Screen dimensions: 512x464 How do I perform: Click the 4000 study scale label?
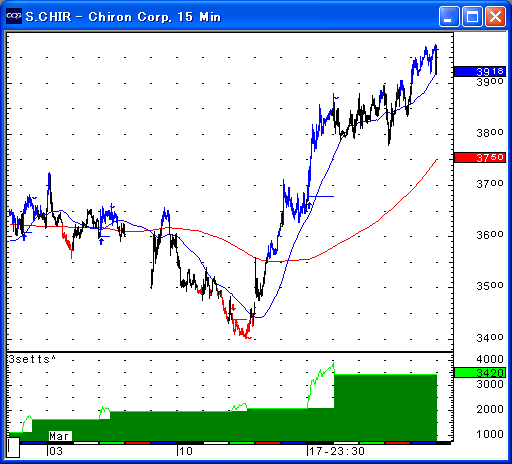(x=490, y=359)
